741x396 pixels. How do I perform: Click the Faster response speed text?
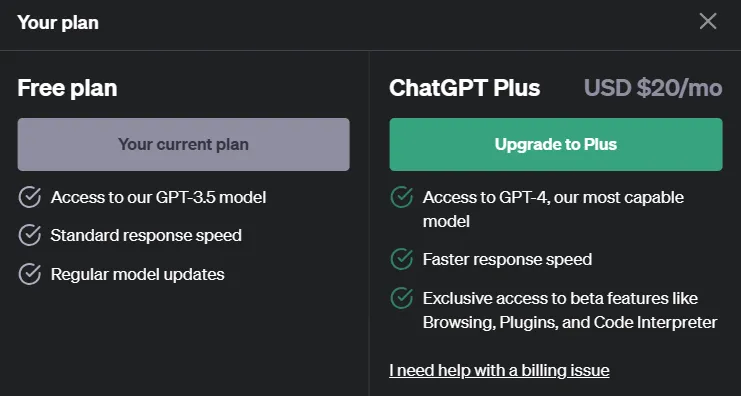coord(507,259)
